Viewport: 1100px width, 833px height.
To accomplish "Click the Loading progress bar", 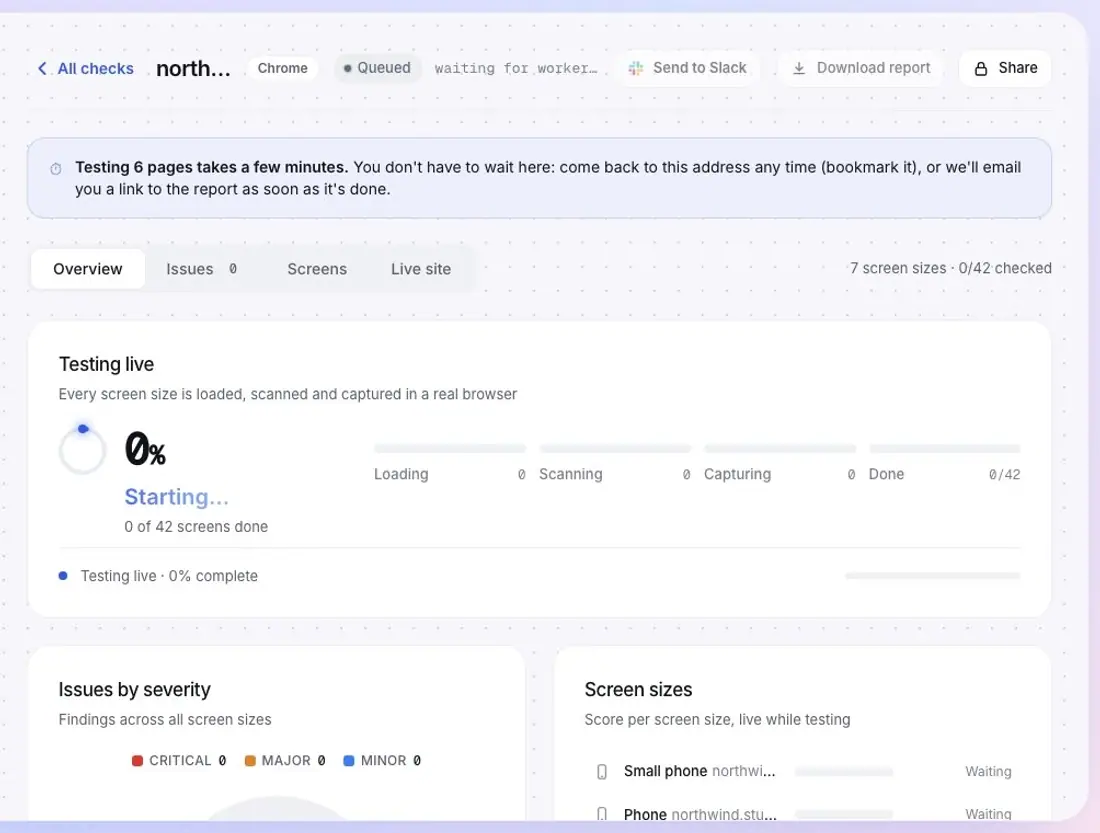I will 450,448.
